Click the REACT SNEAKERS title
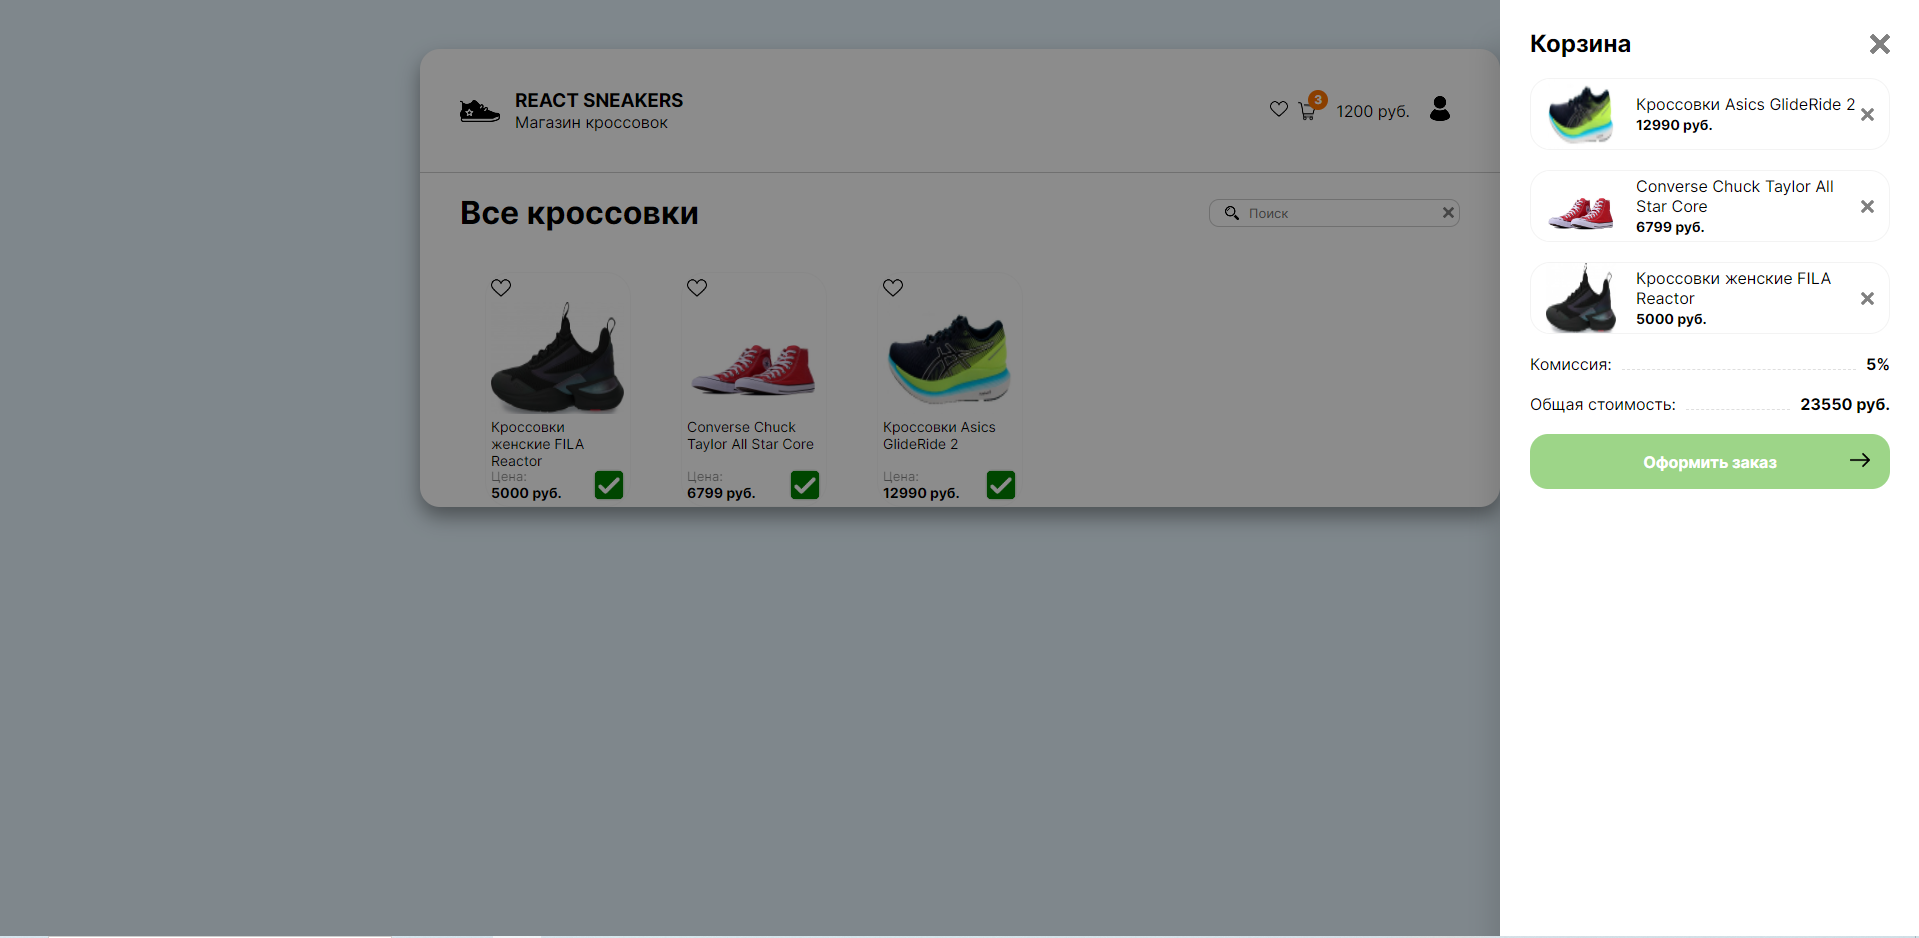 pyautogui.click(x=599, y=100)
